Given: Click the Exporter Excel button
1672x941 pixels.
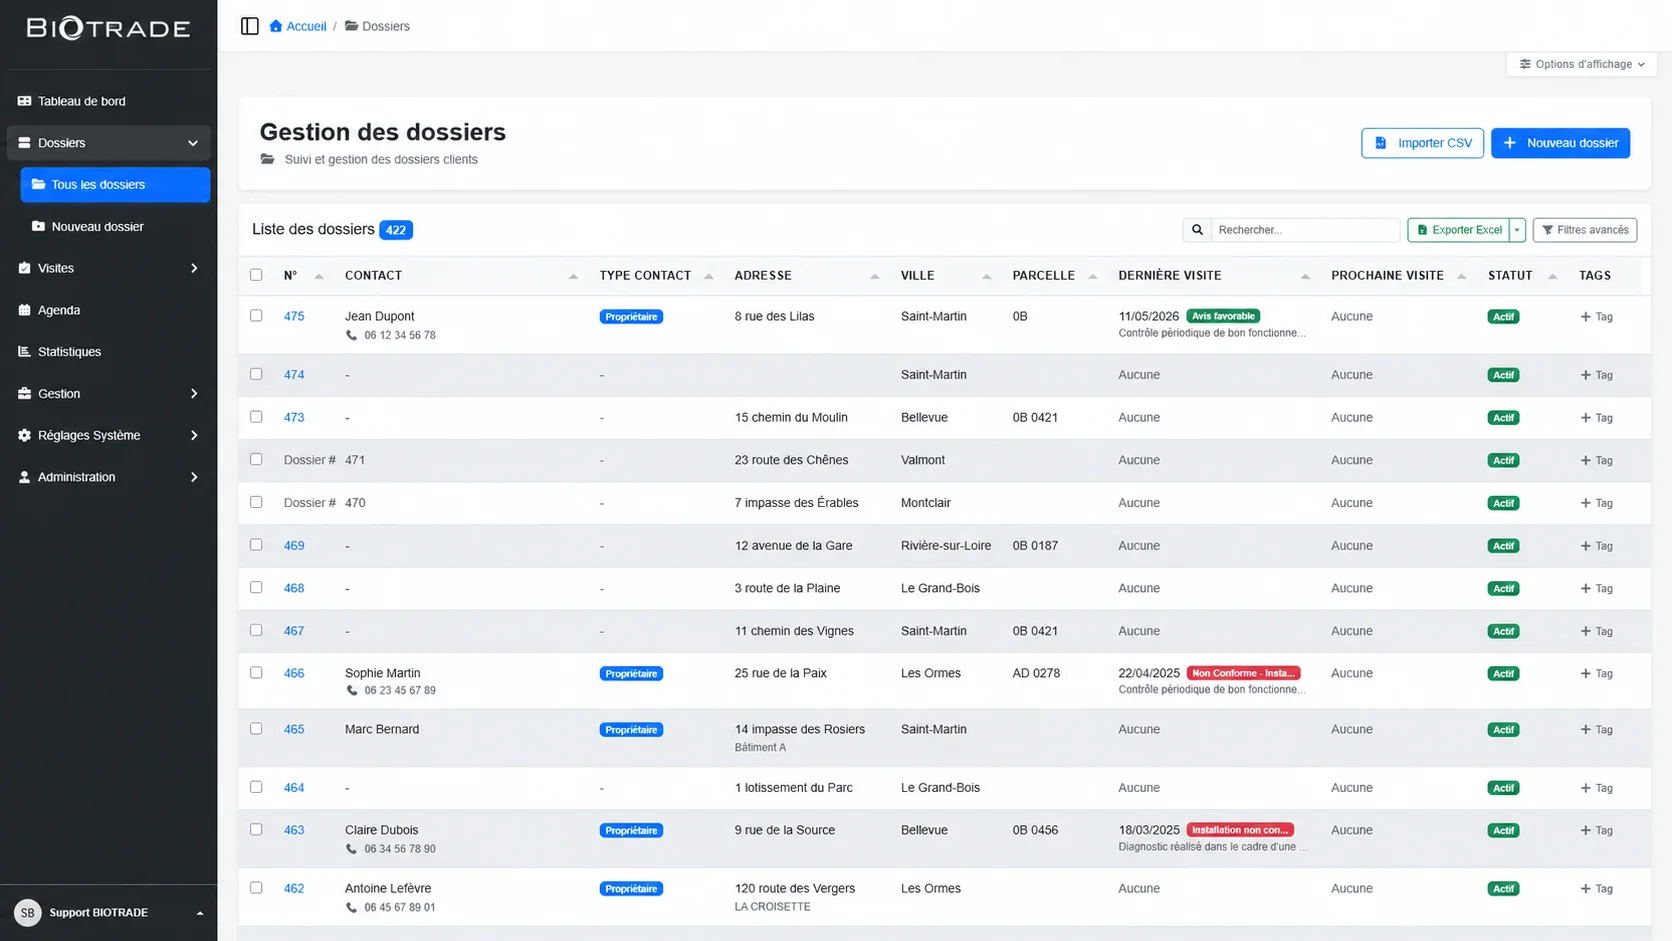Looking at the screenshot, I should pyautogui.click(x=1459, y=230).
